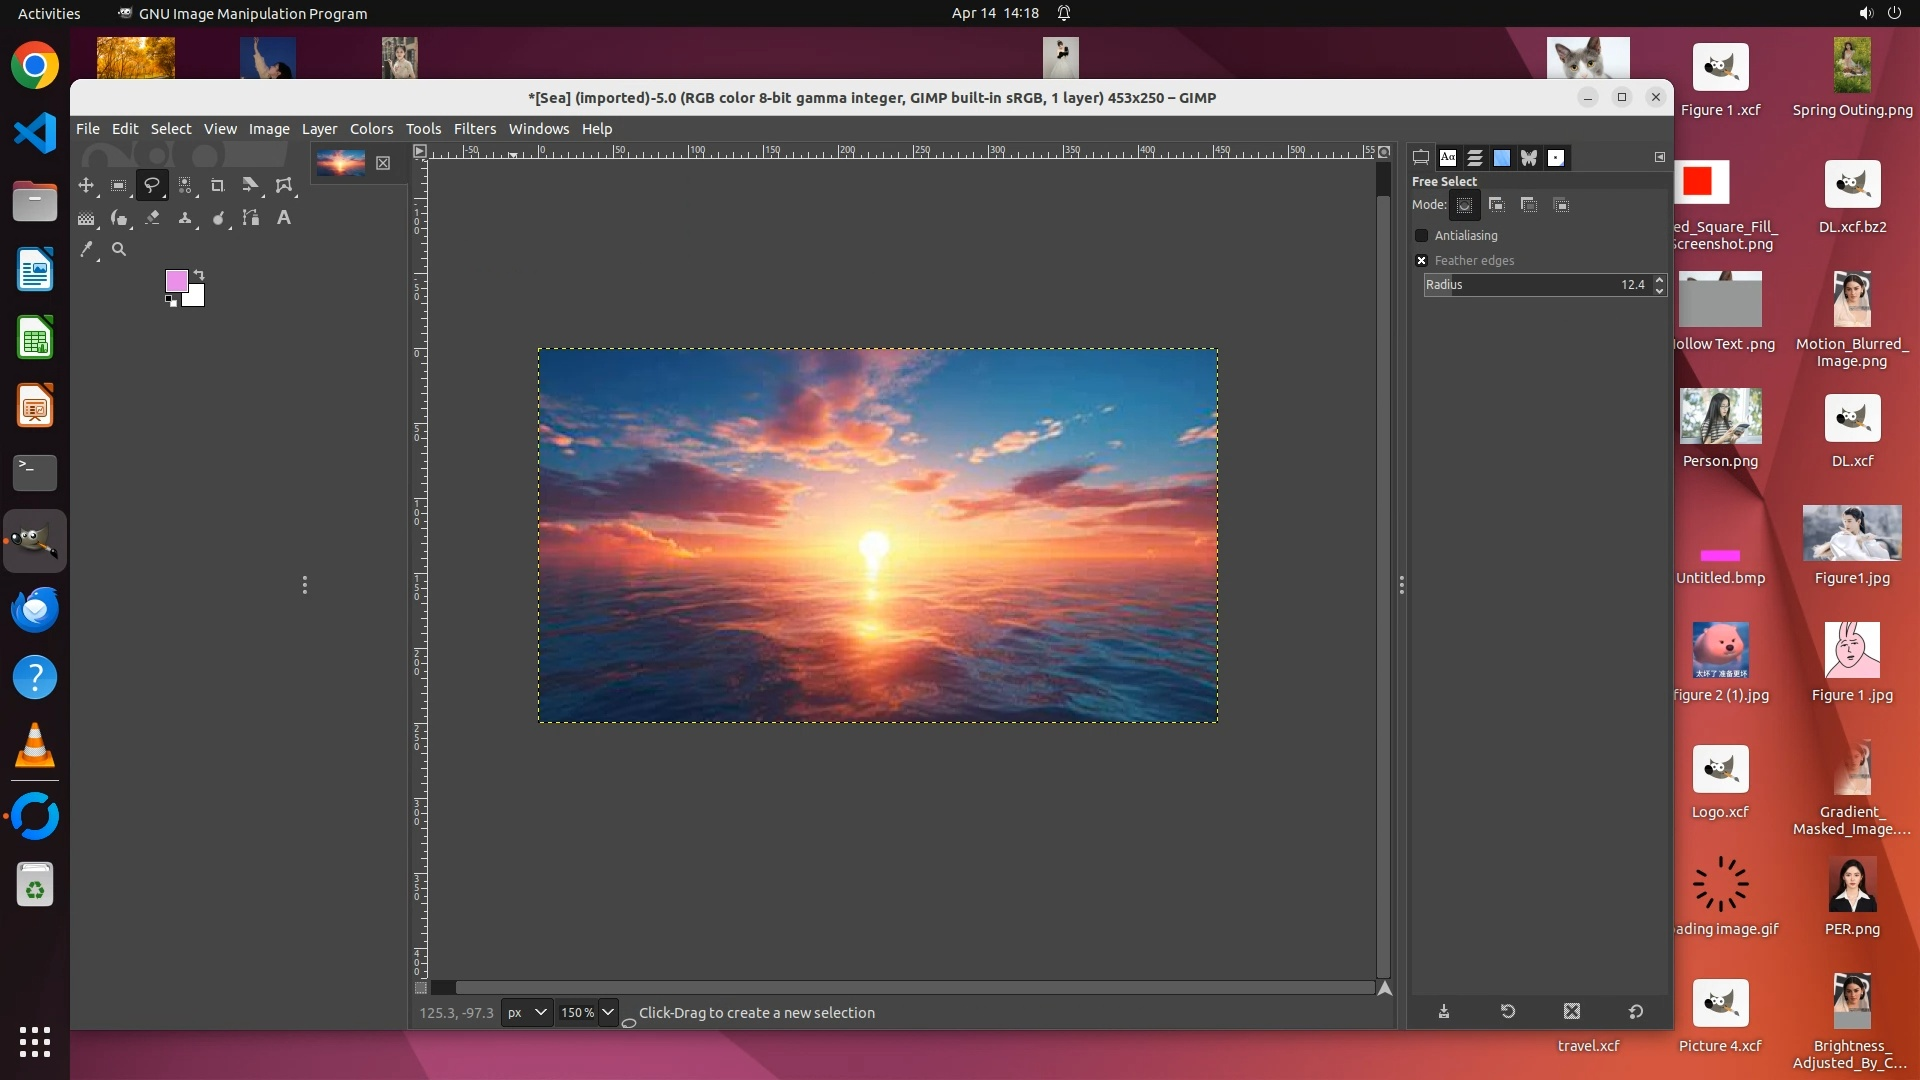The image size is (1920, 1080).
Task: Select the Crop tool
Action: click(217, 185)
